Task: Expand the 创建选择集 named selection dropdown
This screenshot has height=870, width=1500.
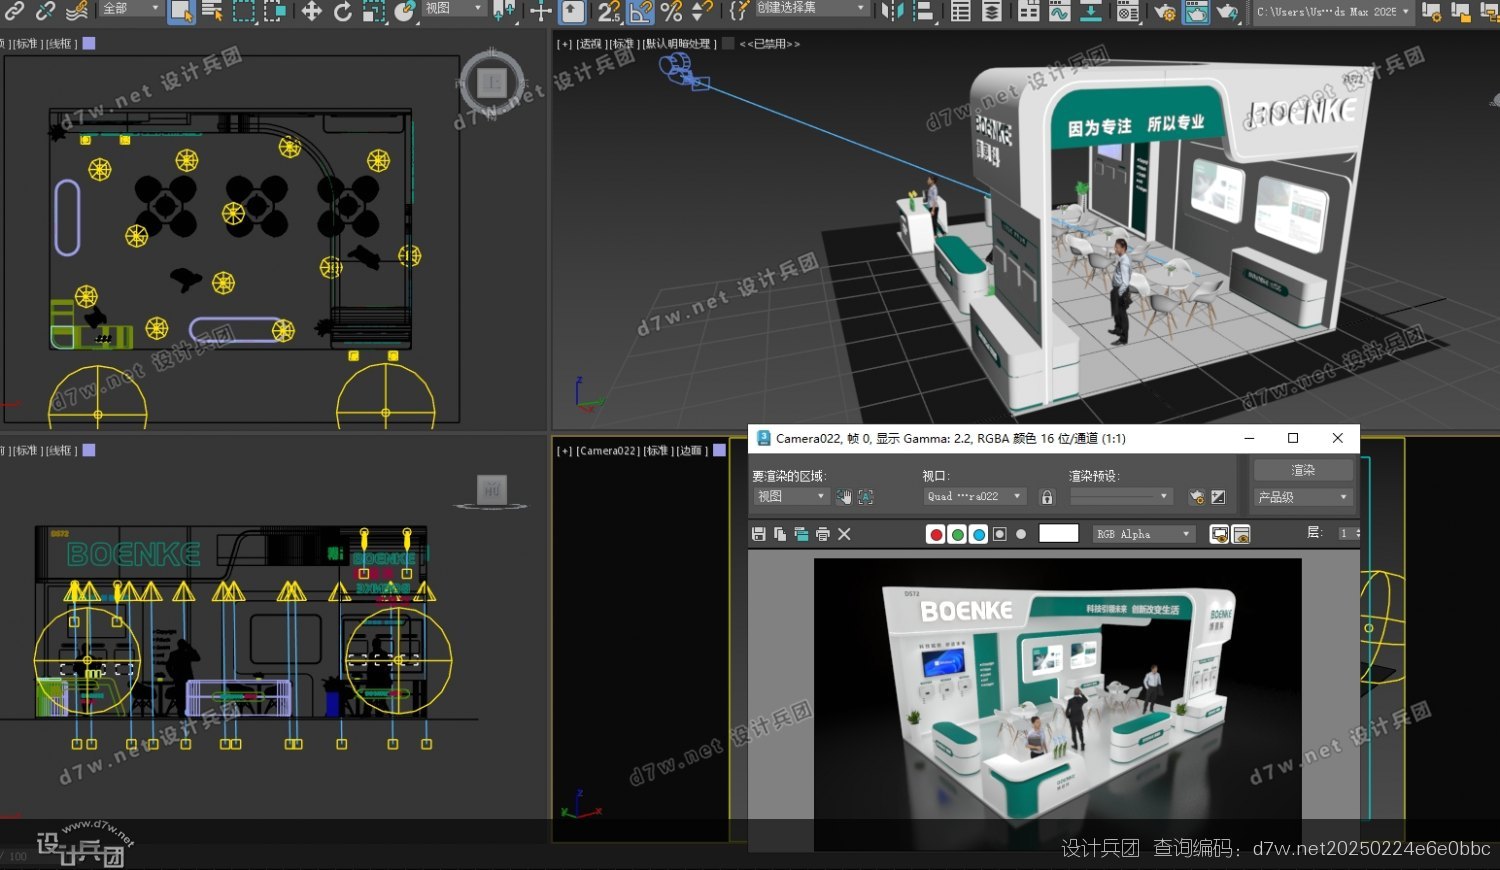Action: pos(811,8)
